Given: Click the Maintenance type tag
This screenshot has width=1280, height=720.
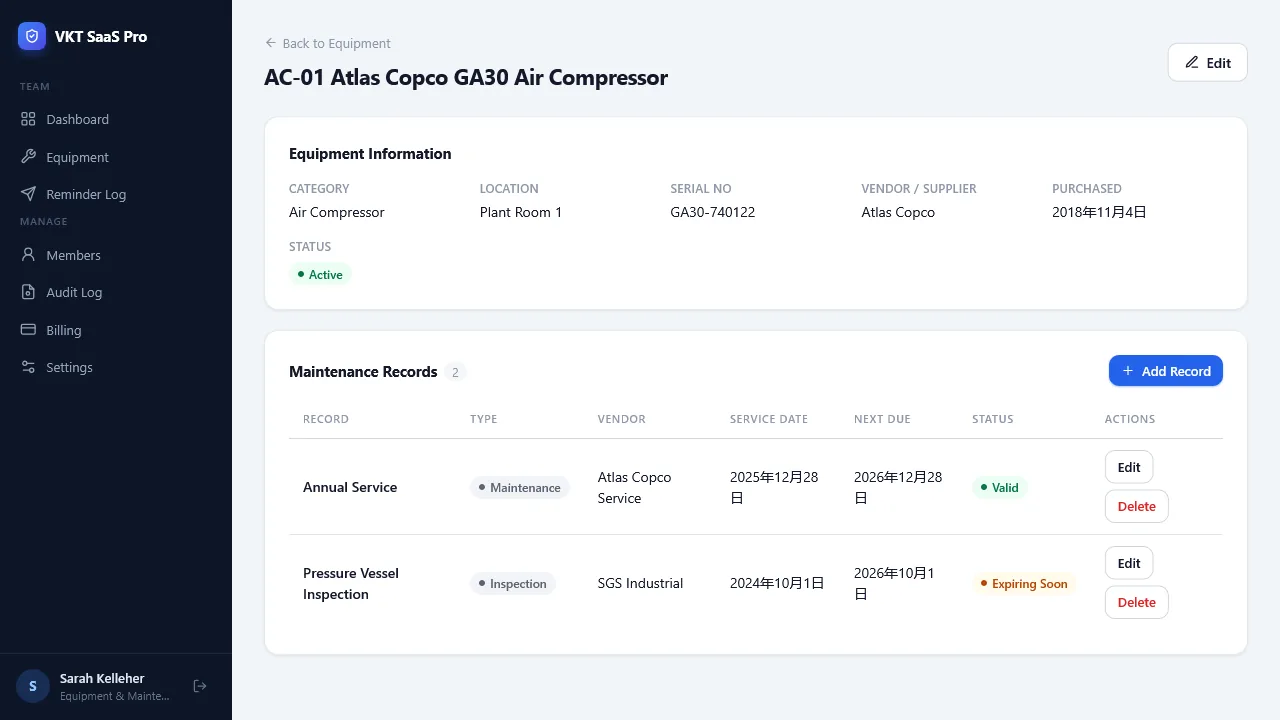Looking at the screenshot, I should click(x=519, y=487).
